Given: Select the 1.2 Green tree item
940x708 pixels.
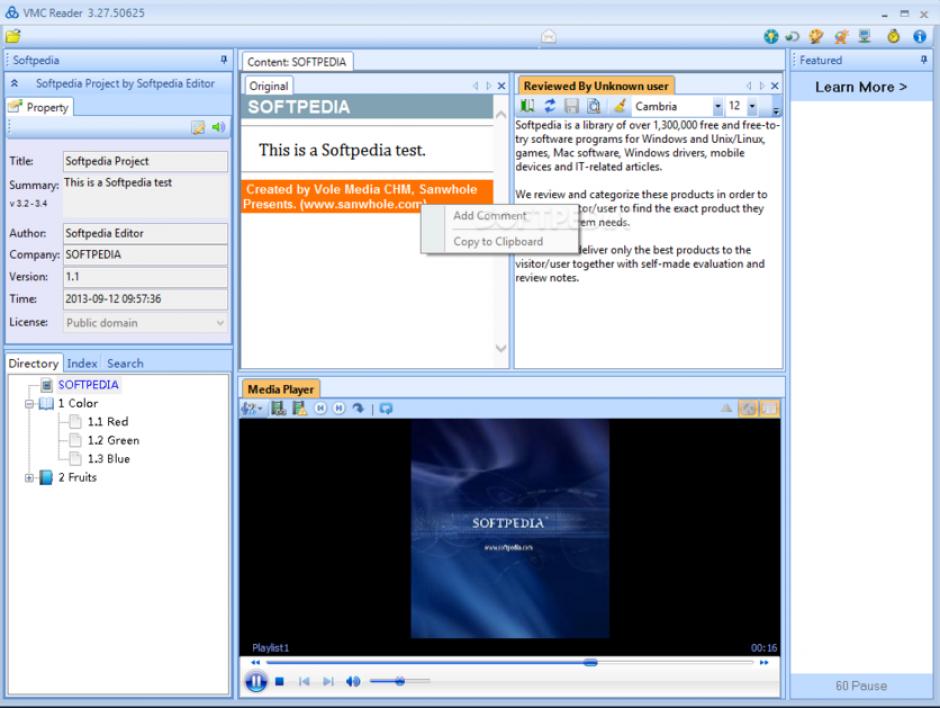Looking at the screenshot, I should [113, 441].
